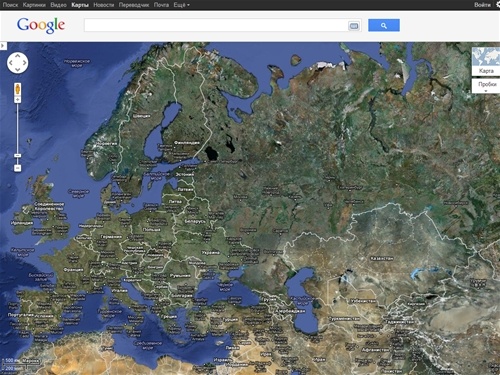Click the Туркменистан label on the map

click(344, 319)
